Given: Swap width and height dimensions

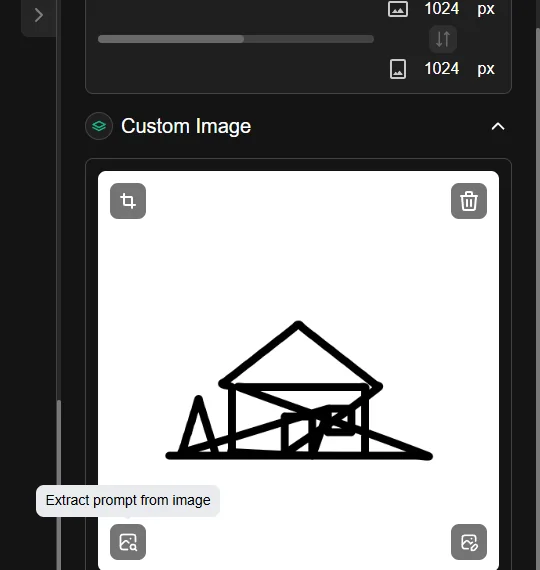Looking at the screenshot, I should (x=443, y=39).
